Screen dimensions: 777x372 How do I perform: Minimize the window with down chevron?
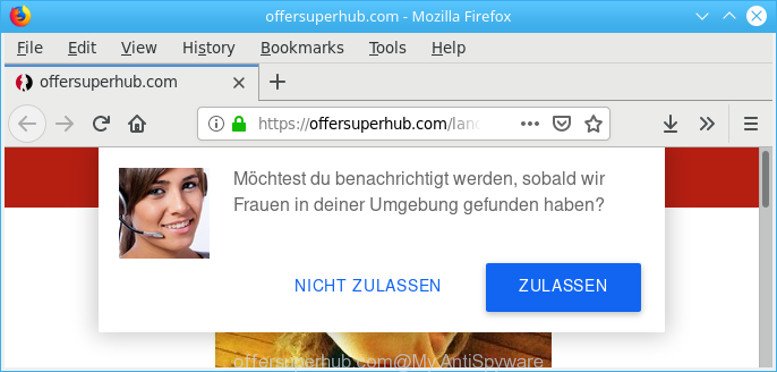[x=702, y=16]
